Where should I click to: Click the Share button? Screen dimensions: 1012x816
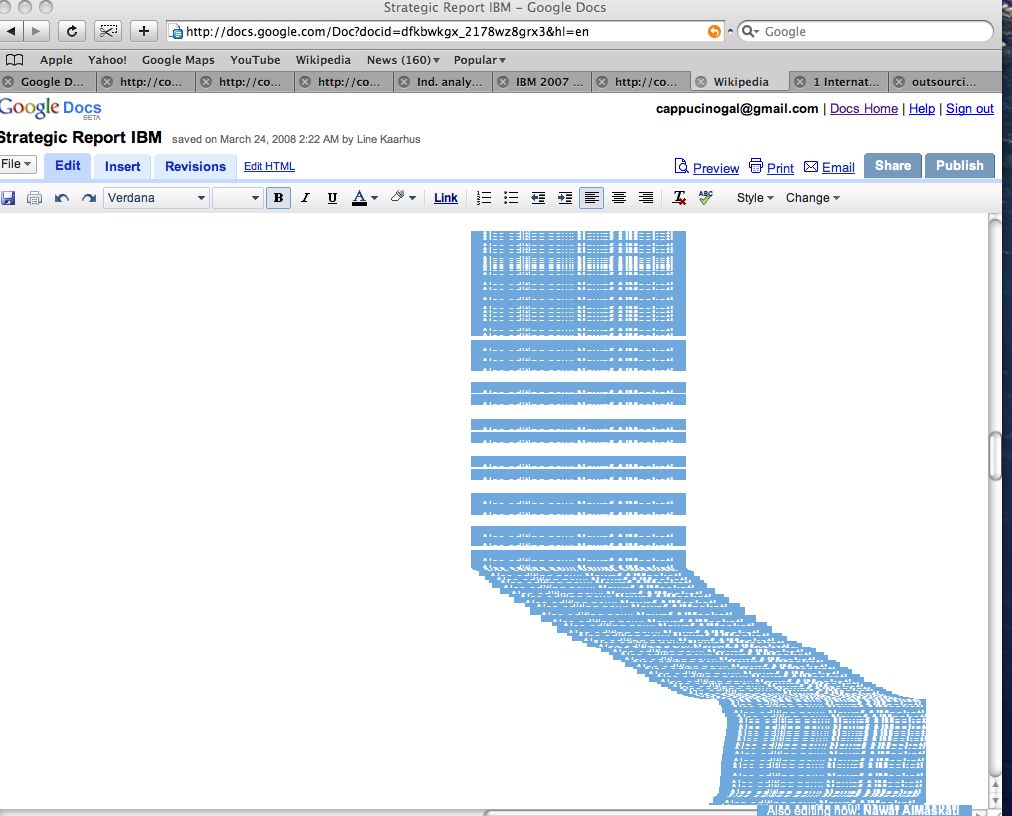(x=893, y=166)
